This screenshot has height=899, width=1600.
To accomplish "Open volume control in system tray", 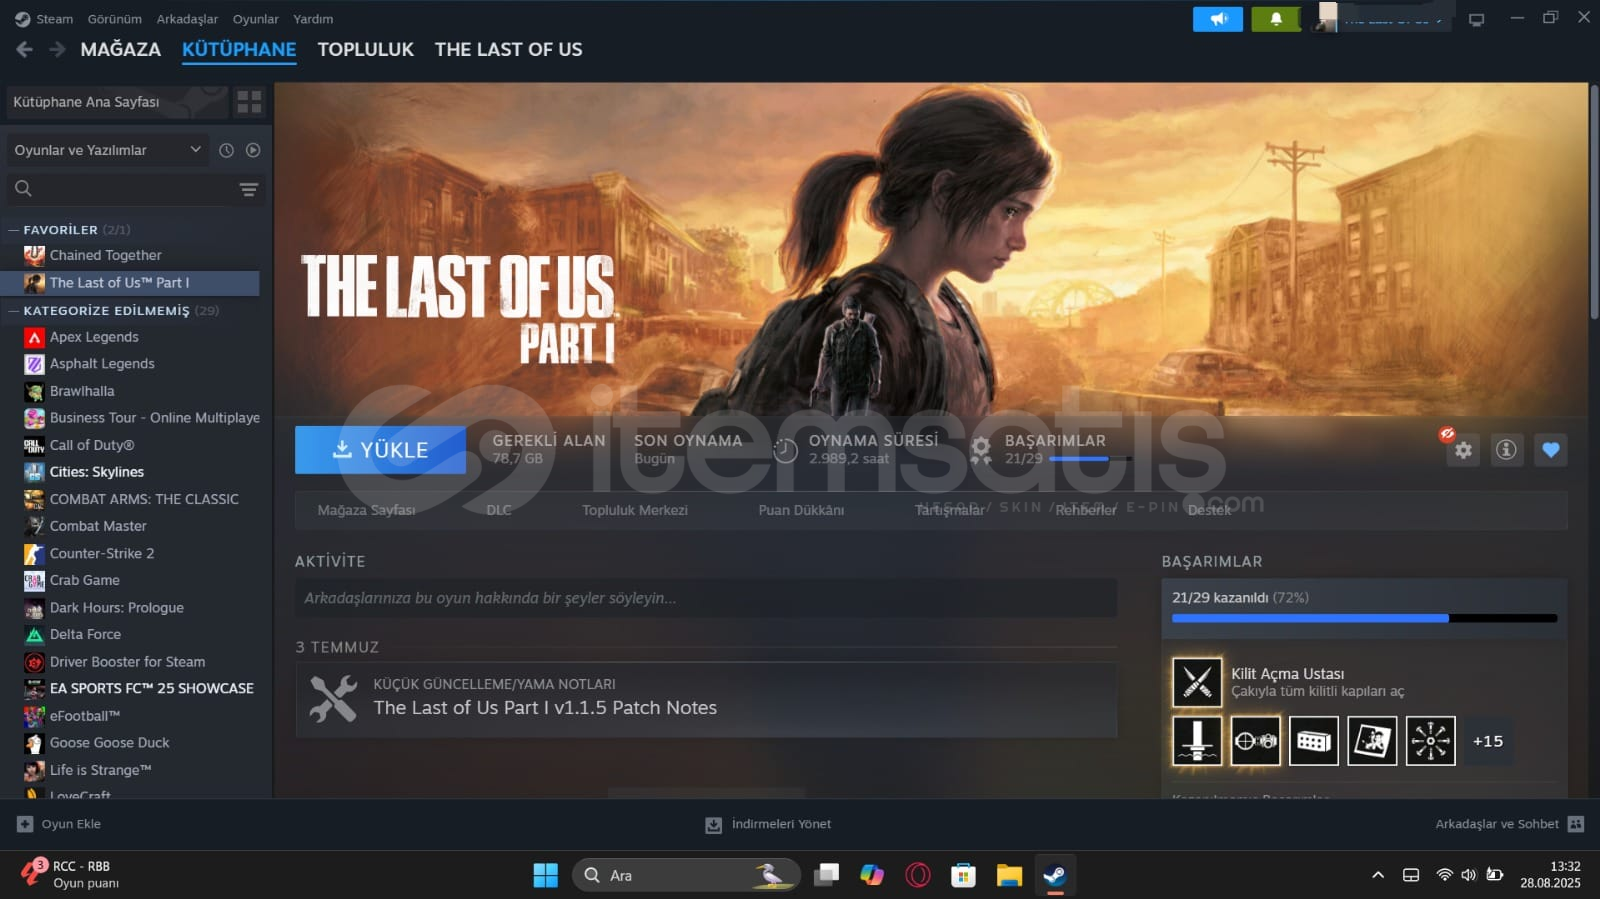I will coord(1468,875).
